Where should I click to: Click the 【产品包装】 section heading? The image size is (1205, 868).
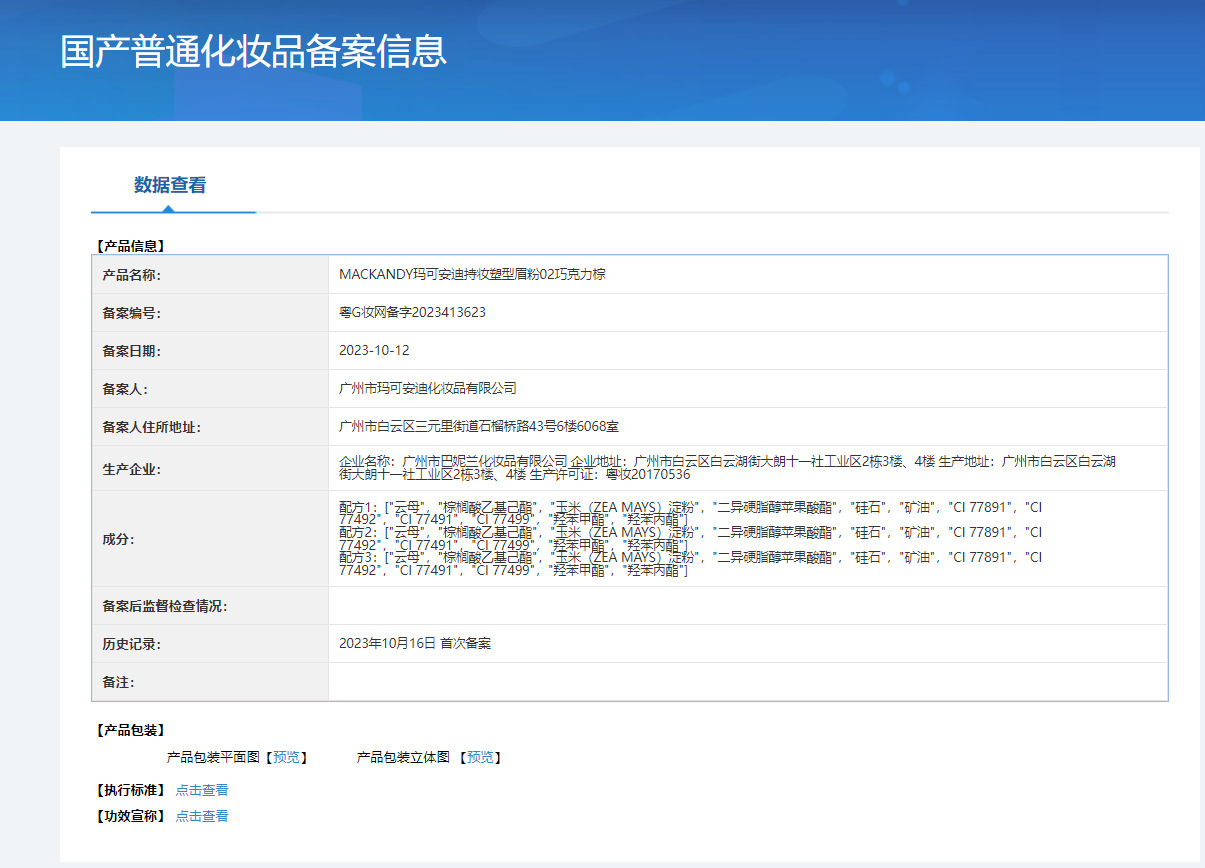[x=130, y=731]
